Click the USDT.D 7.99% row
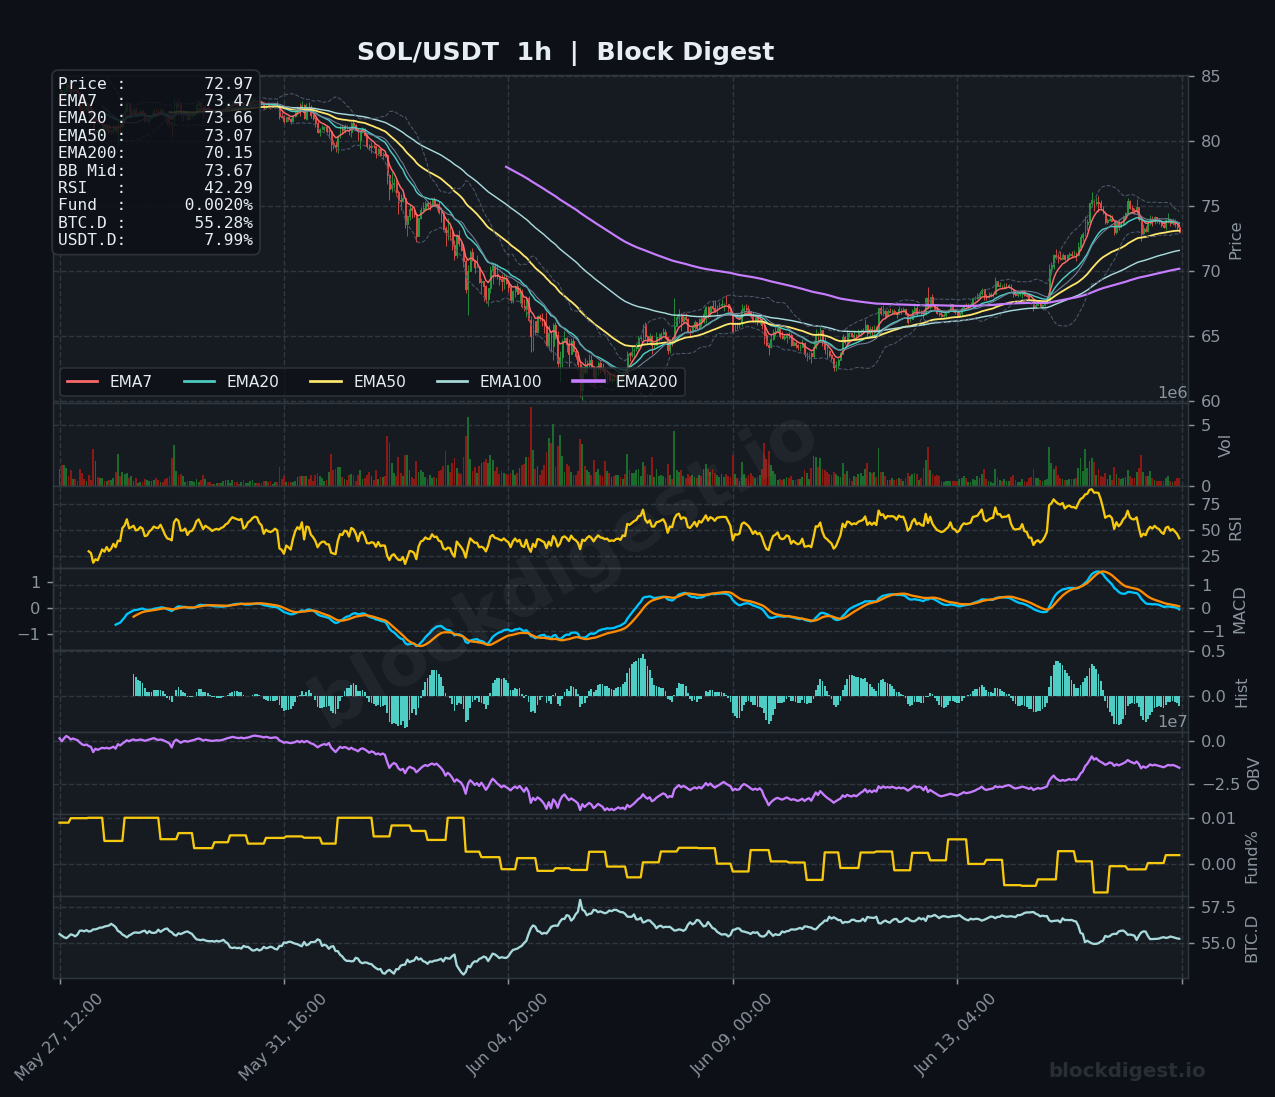 click(x=156, y=240)
